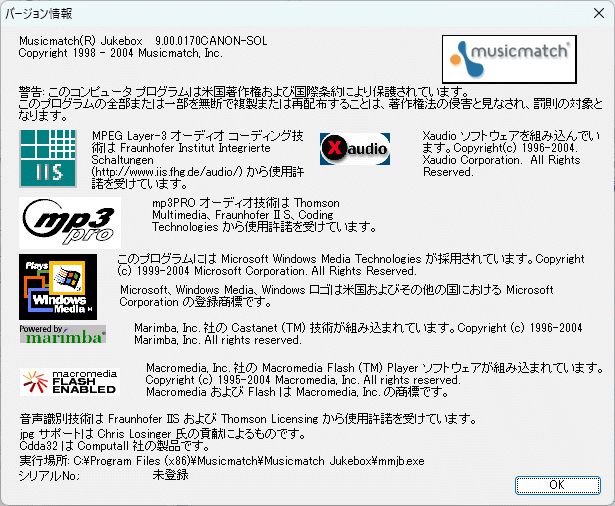Click the Plays Windows Media logo
This screenshot has width=615, height=506.
[58, 287]
